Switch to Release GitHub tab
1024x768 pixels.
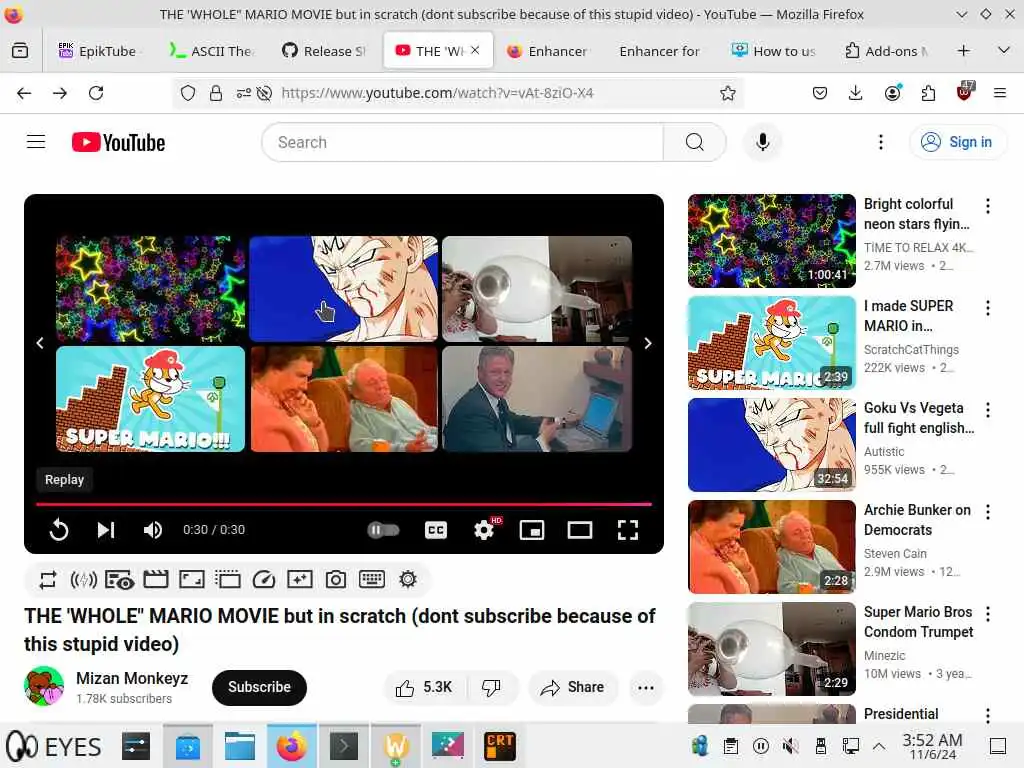325,51
